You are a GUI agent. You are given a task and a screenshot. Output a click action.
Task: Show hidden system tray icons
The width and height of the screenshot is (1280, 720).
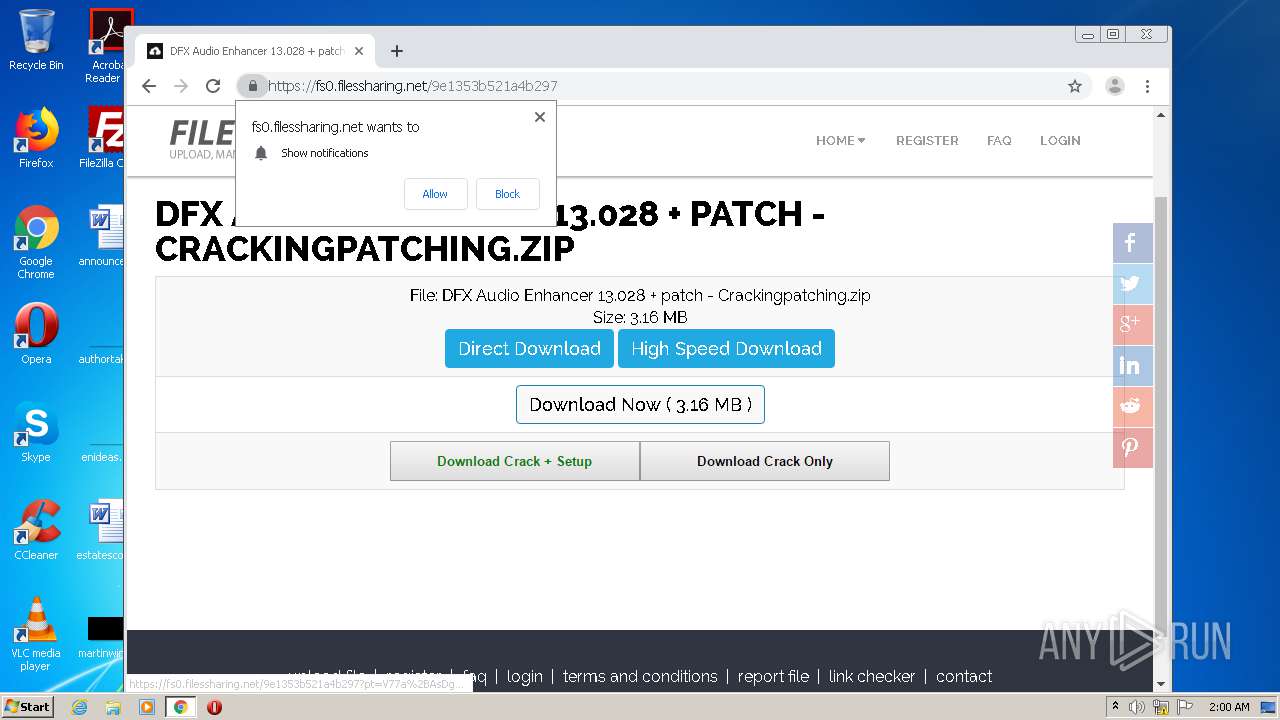tap(1115, 707)
